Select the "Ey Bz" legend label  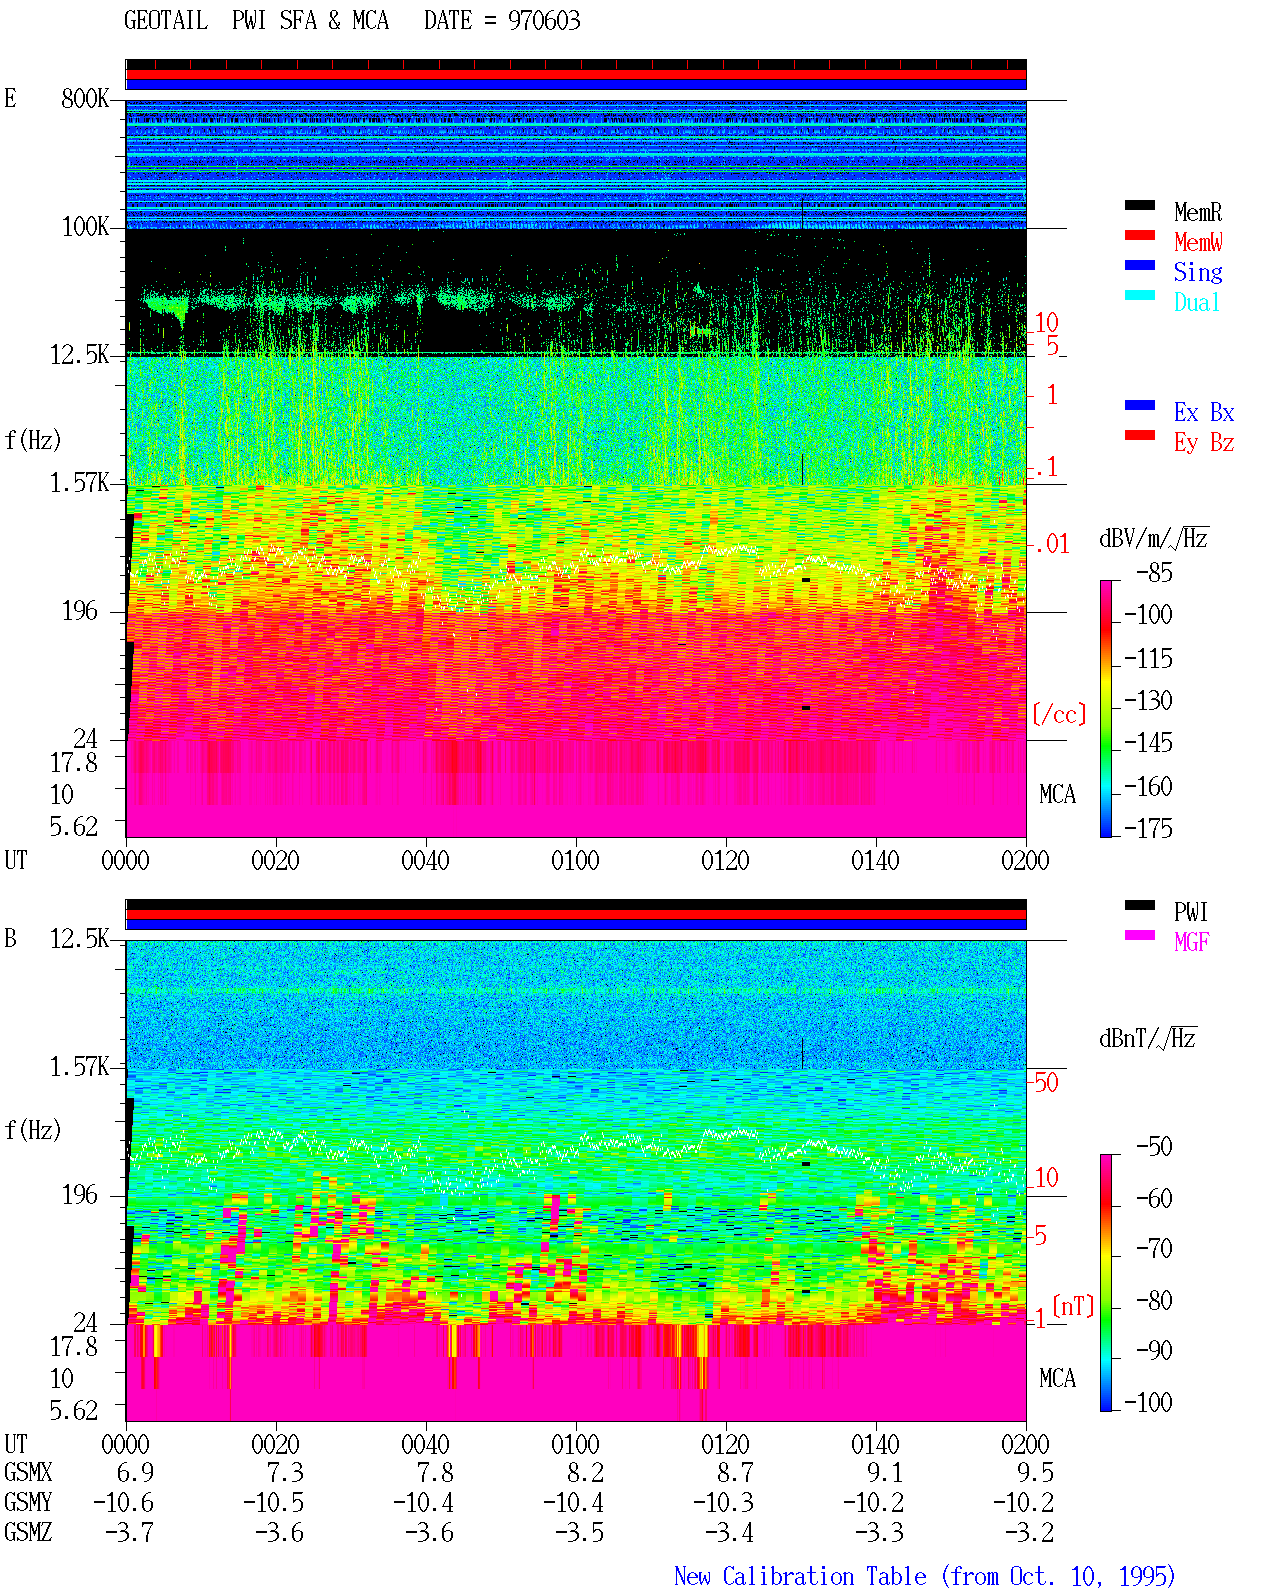(x=1203, y=442)
